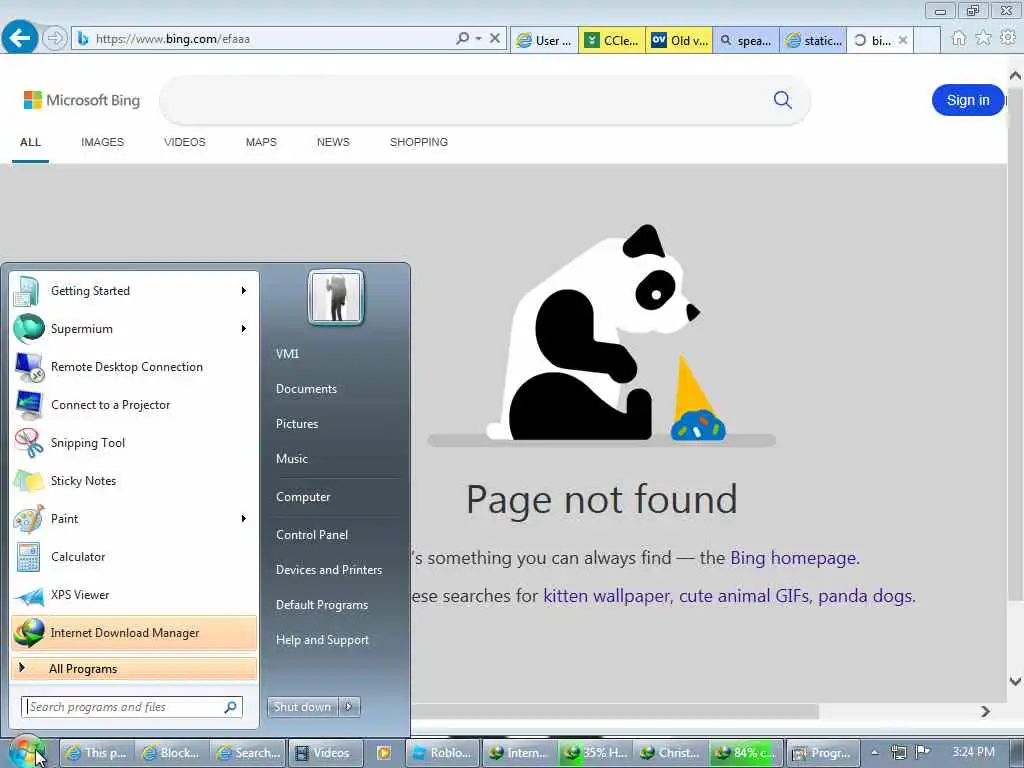Click the Microsoft Bing logo
1024x768 pixels.
(82, 100)
